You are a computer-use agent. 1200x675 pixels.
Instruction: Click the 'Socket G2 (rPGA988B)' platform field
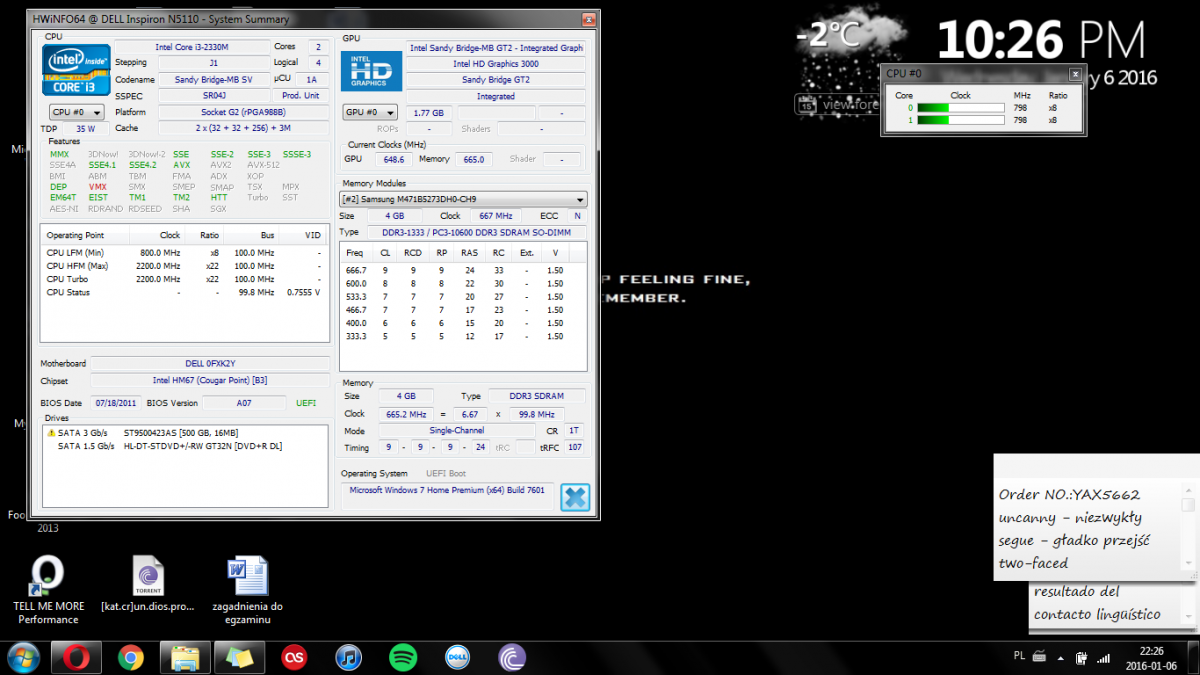tap(243, 112)
